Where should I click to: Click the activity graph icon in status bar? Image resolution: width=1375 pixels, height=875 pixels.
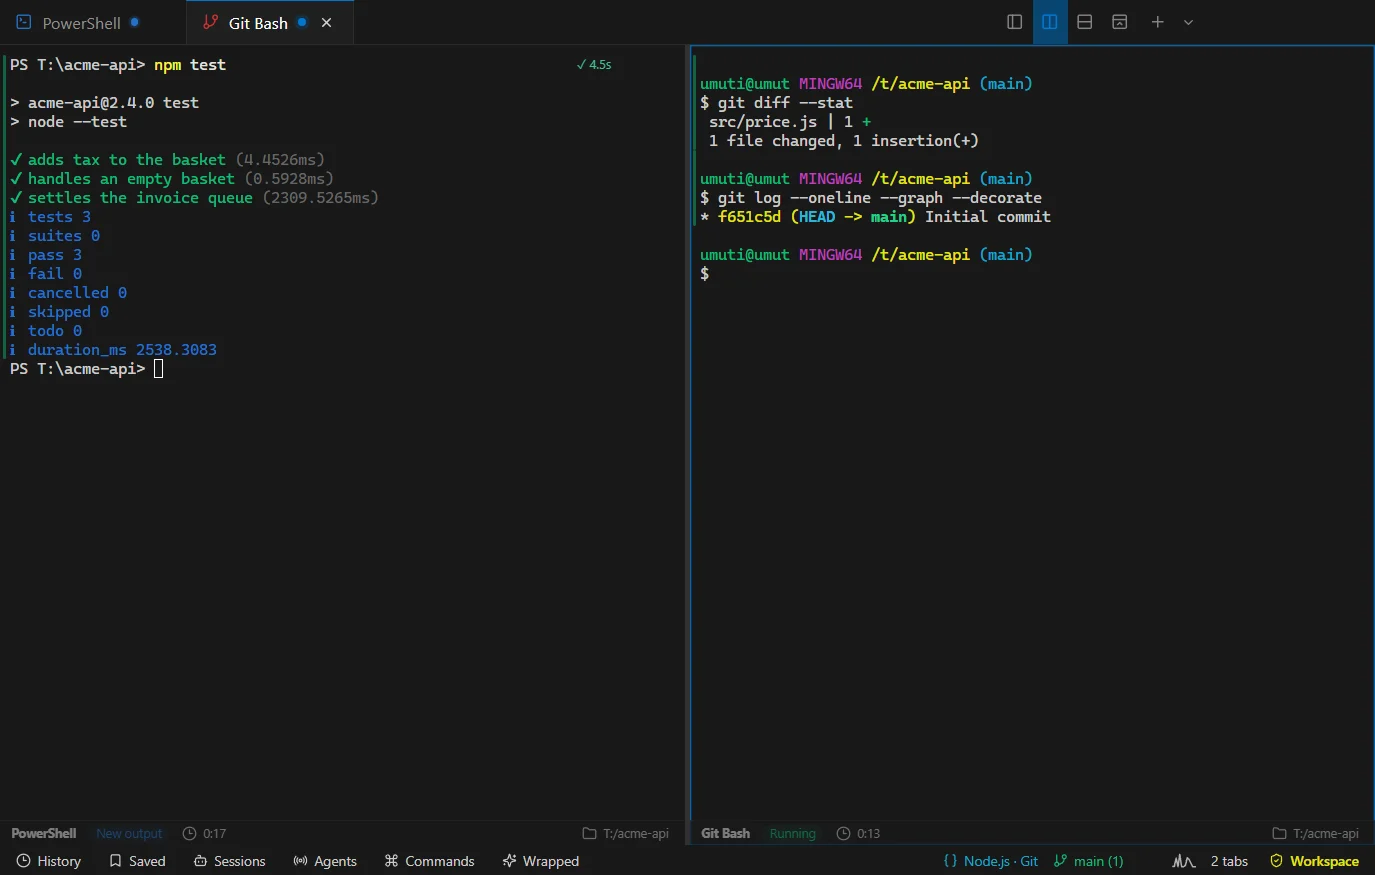1184,861
